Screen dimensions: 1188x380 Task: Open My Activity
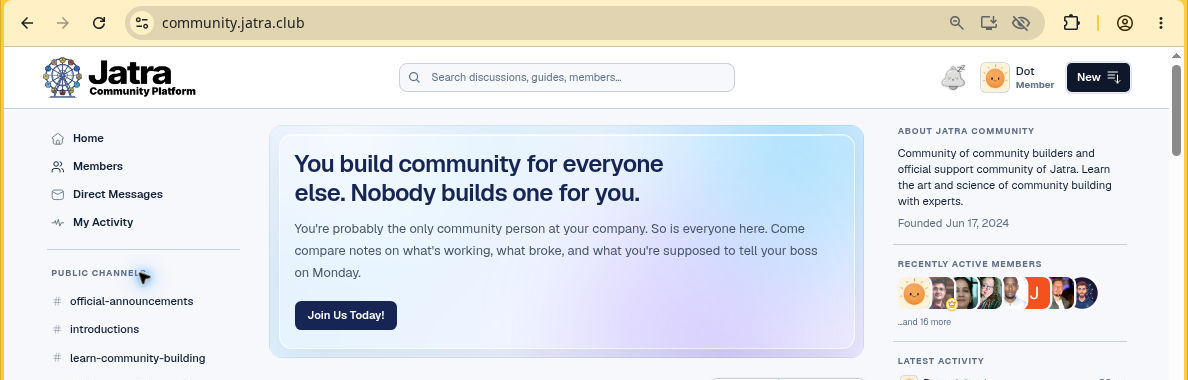[x=103, y=223]
